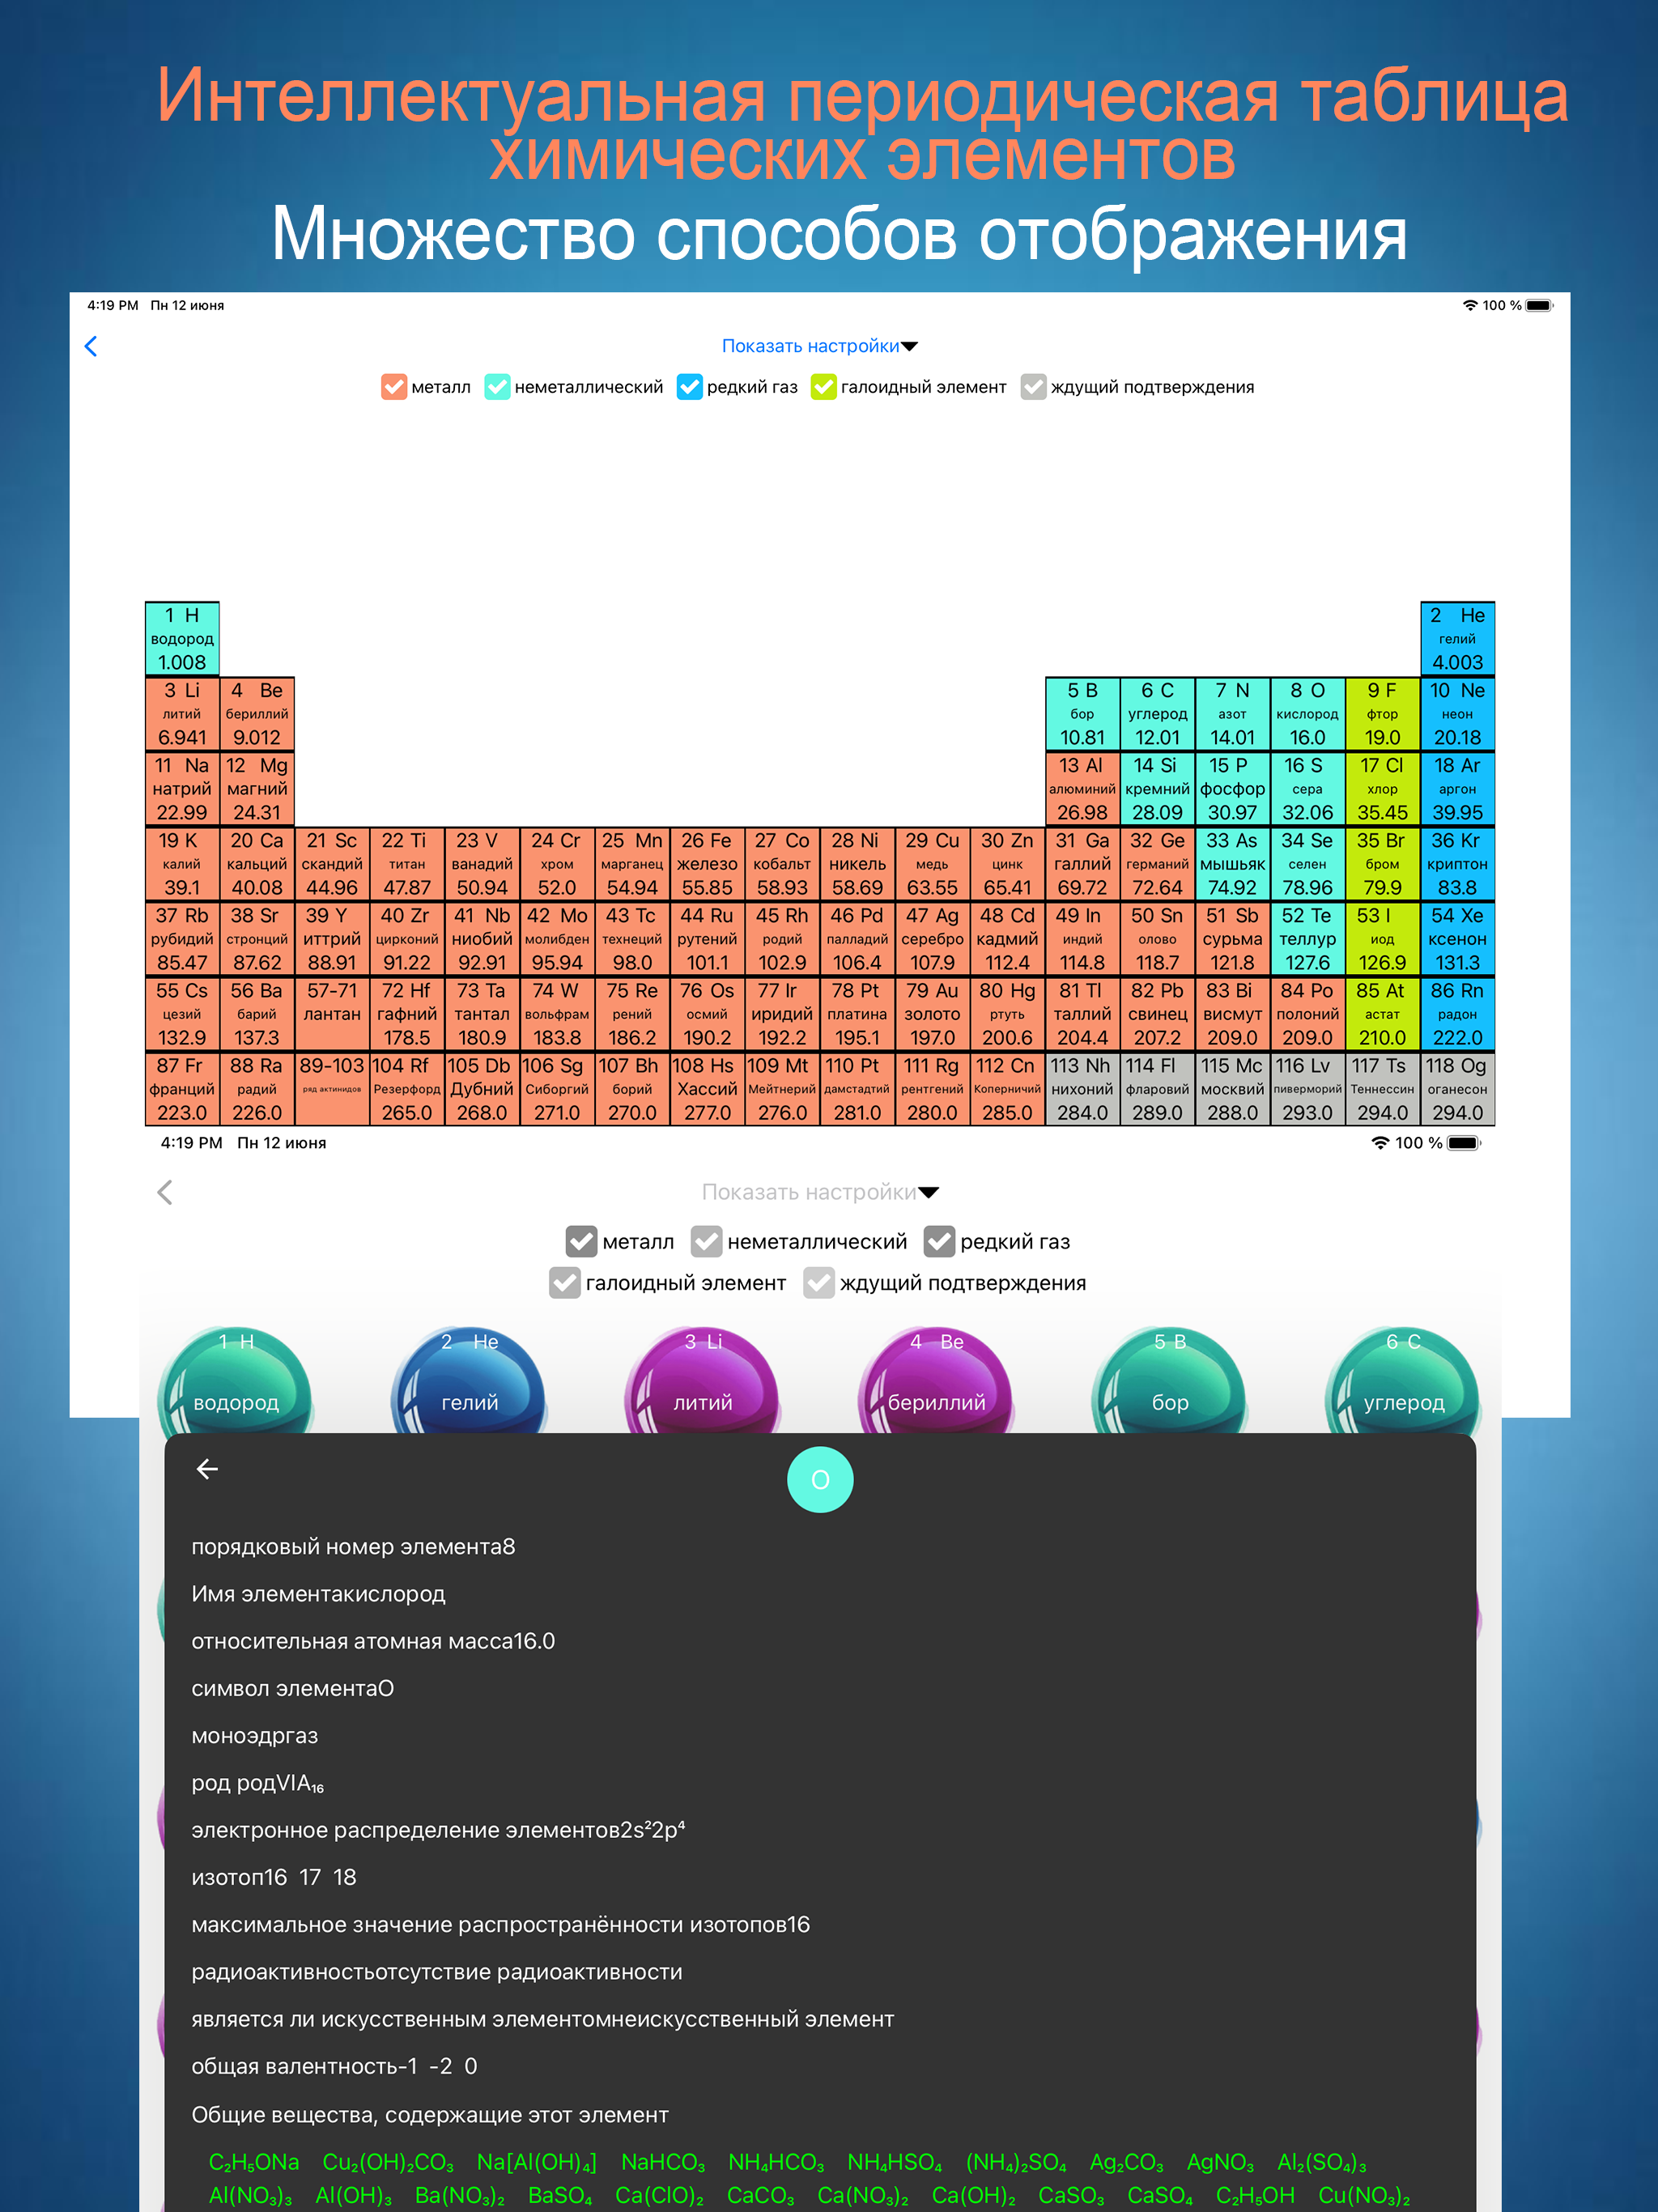Tap the line Имя элементакислород
The image size is (1658, 2212).
coord(318,1593)
